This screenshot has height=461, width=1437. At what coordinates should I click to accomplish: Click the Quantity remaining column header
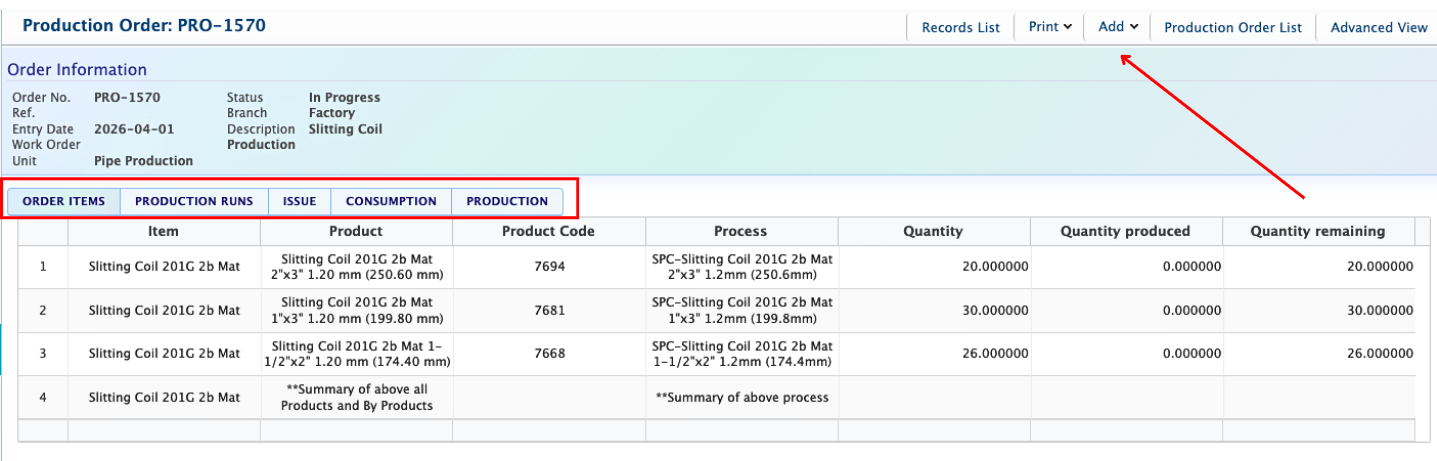(x=1317, y=231)
